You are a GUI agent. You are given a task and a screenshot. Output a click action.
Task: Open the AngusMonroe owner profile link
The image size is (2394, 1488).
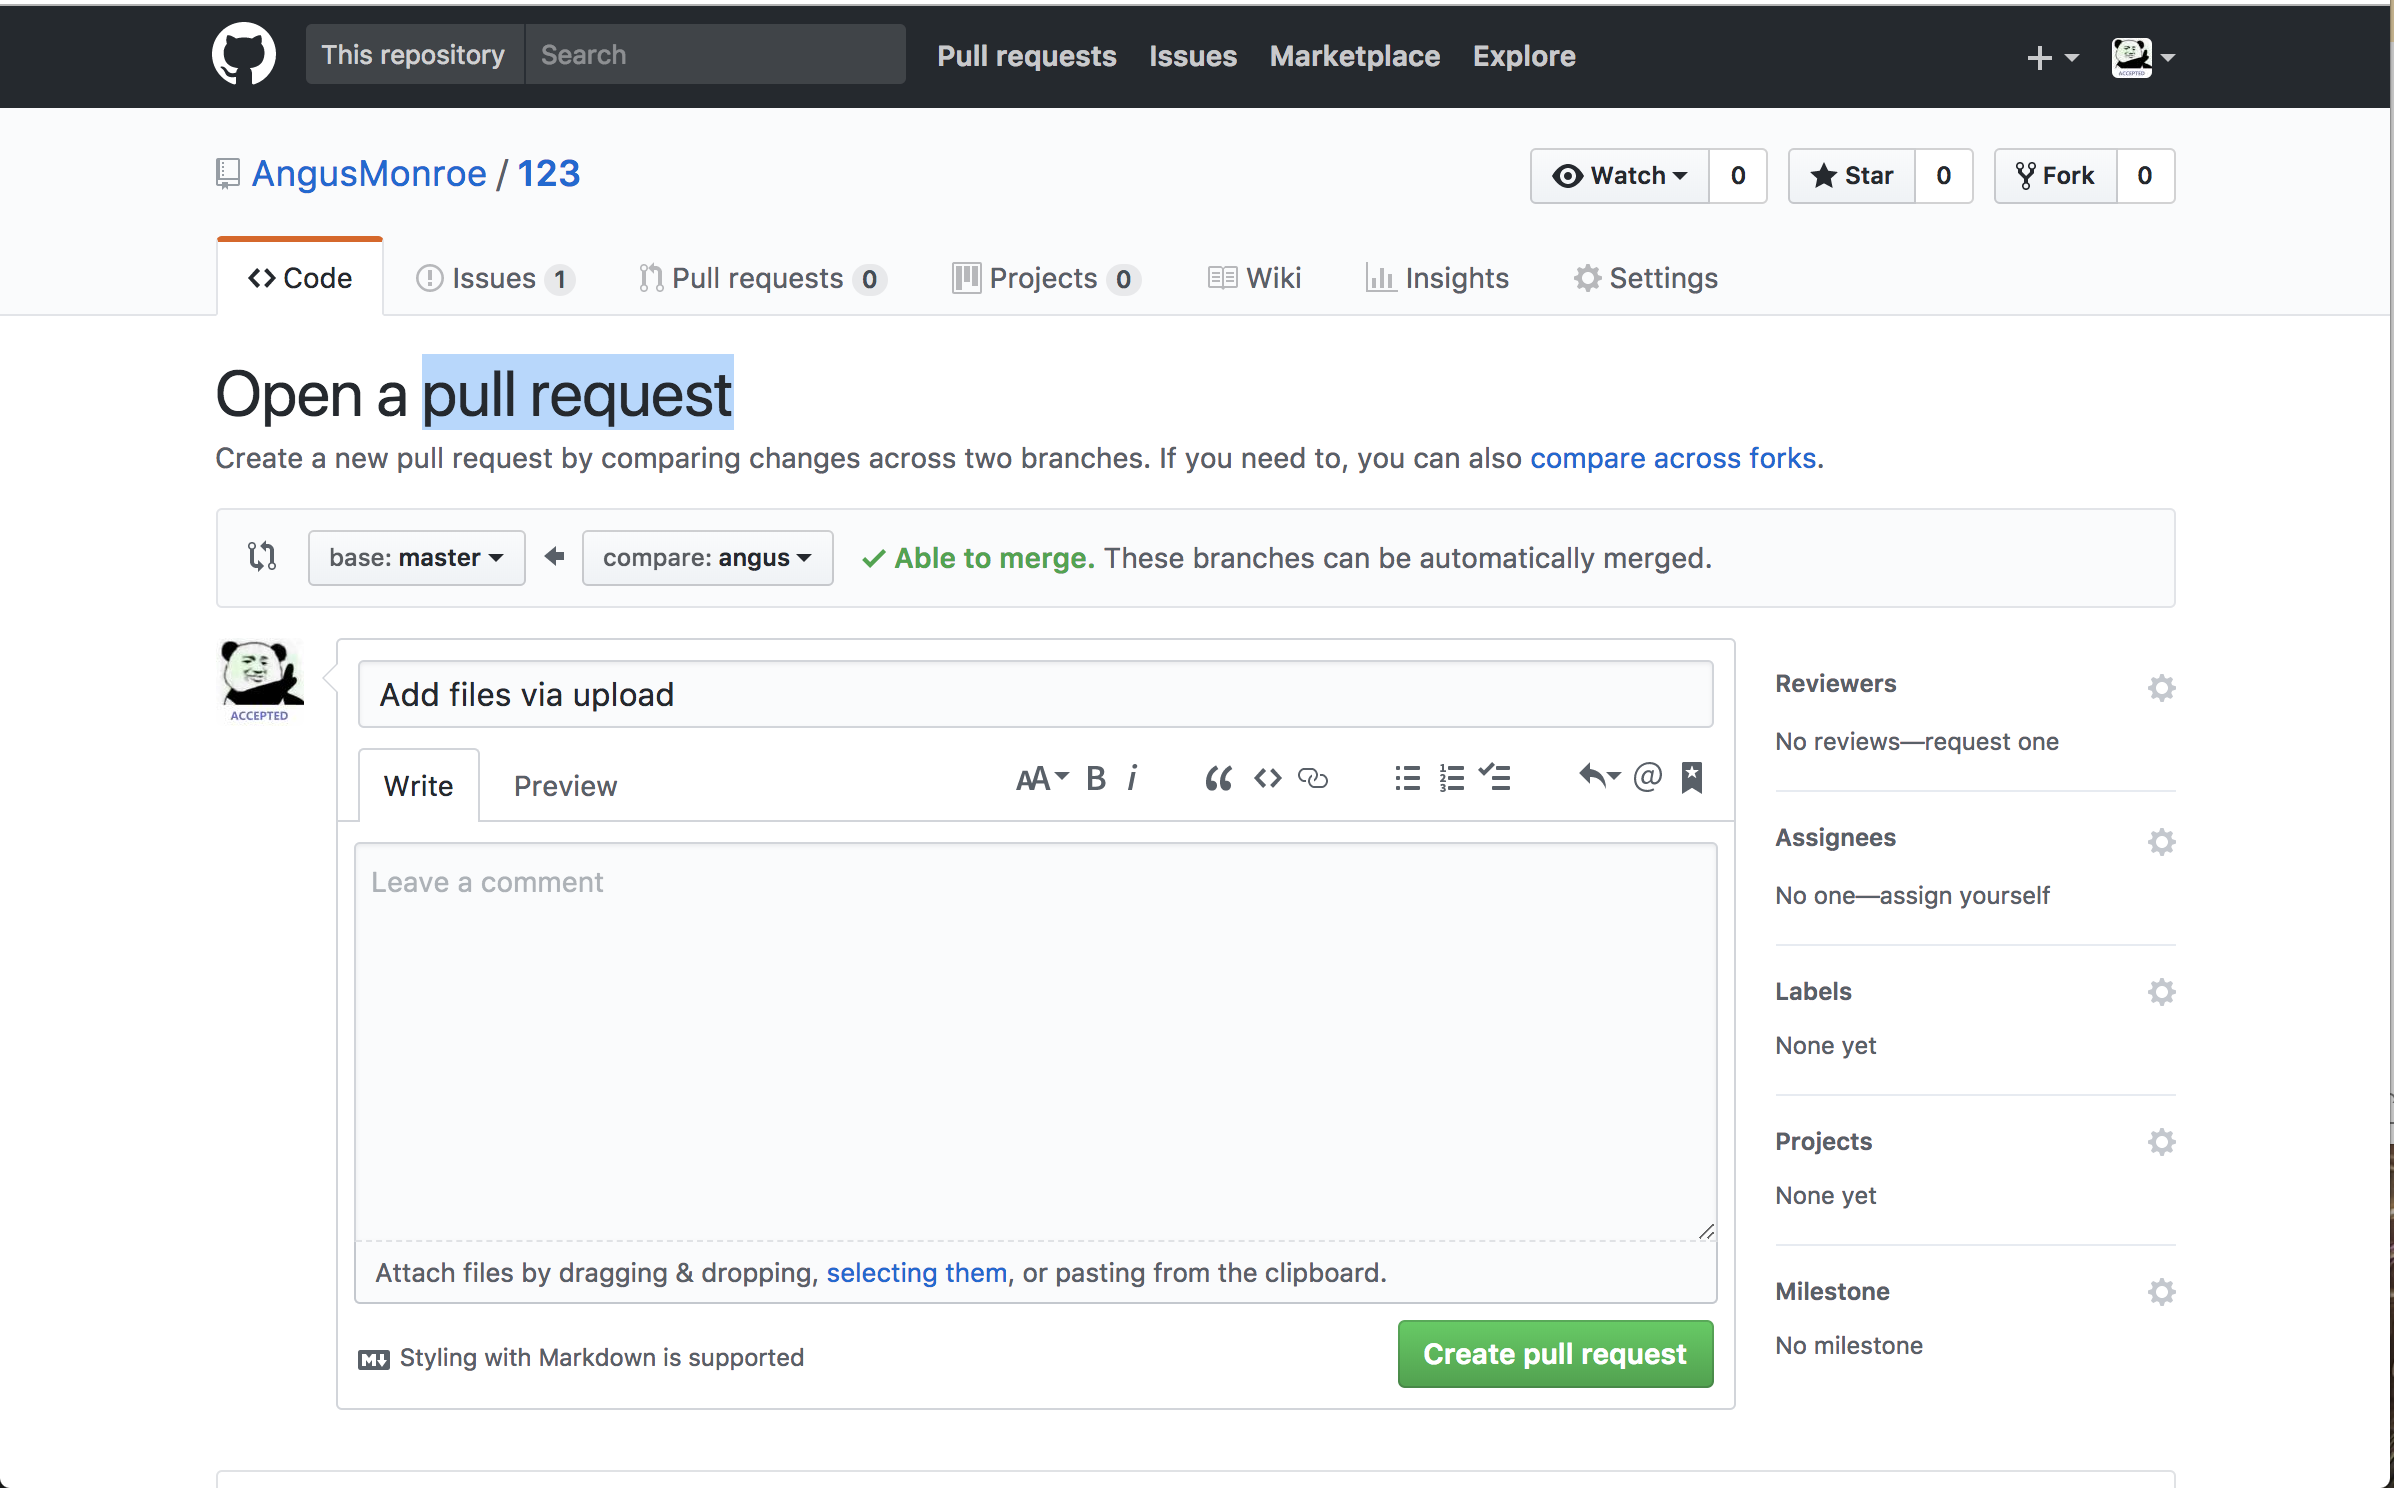pyautogui.click(x=369, y=174)
